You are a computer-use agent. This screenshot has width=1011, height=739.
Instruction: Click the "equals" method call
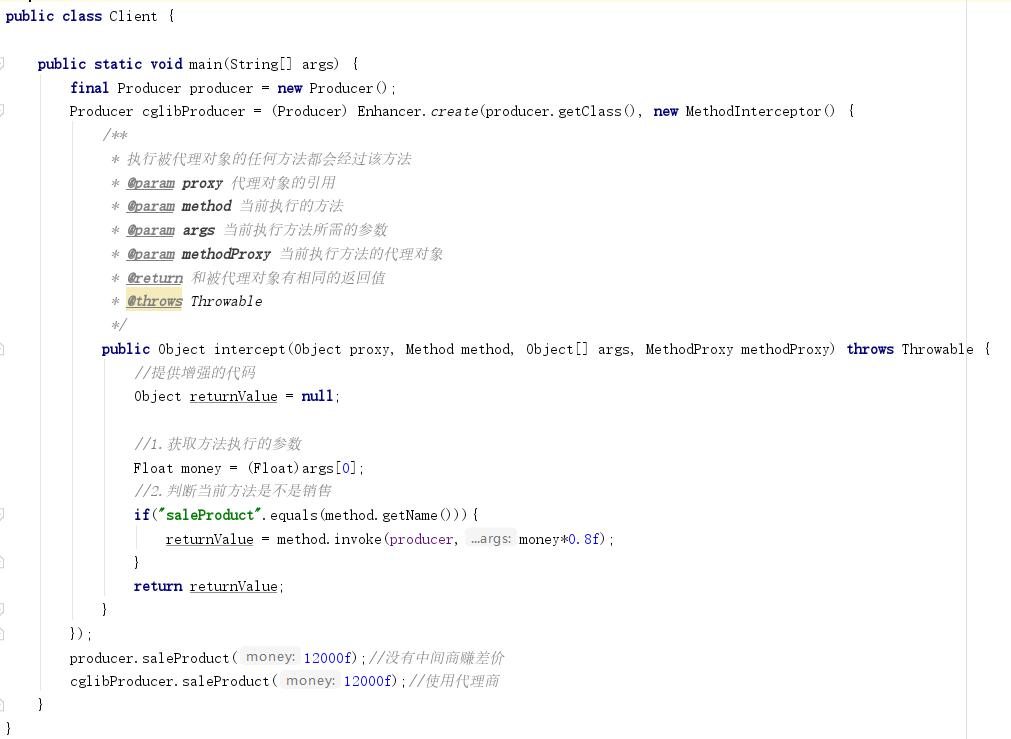pyautogui.click(x=293, y=515)
